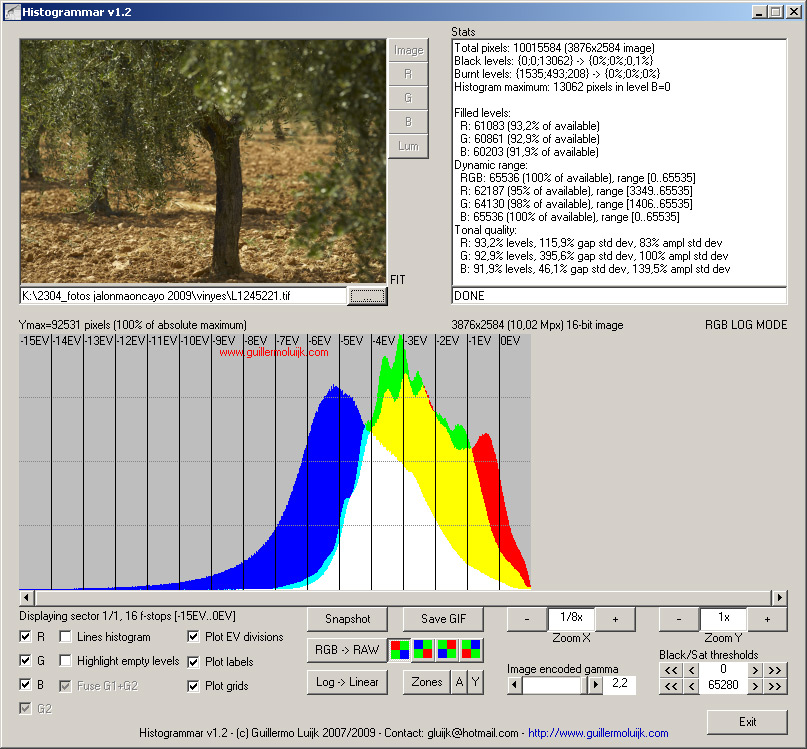Click the Fuse G1+G2 checkbox
Screen dimensions: 807x749
point(65,686)
